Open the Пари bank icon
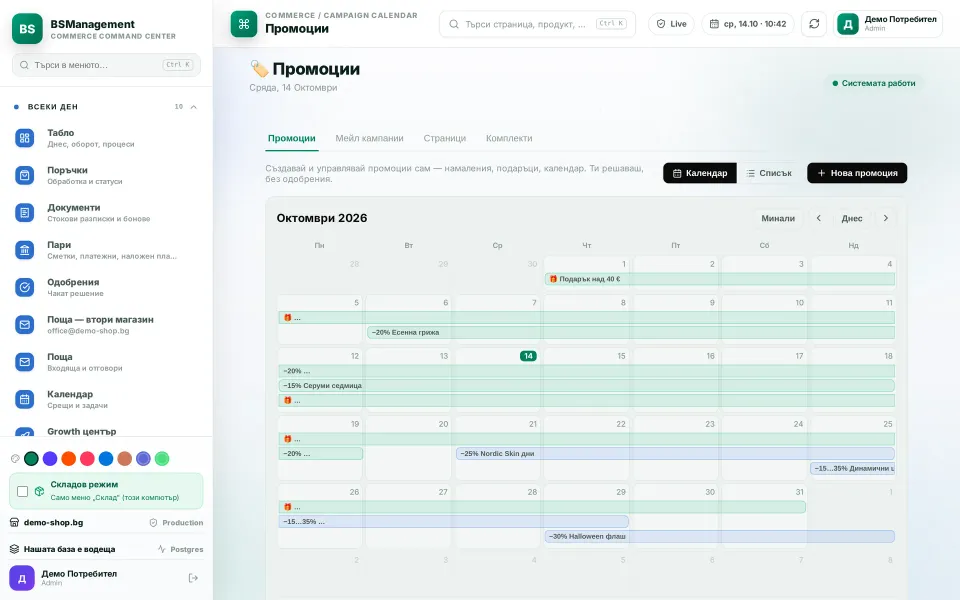This screenshot has height=600, width=960. pyautogui.click(x=24, y=250)
